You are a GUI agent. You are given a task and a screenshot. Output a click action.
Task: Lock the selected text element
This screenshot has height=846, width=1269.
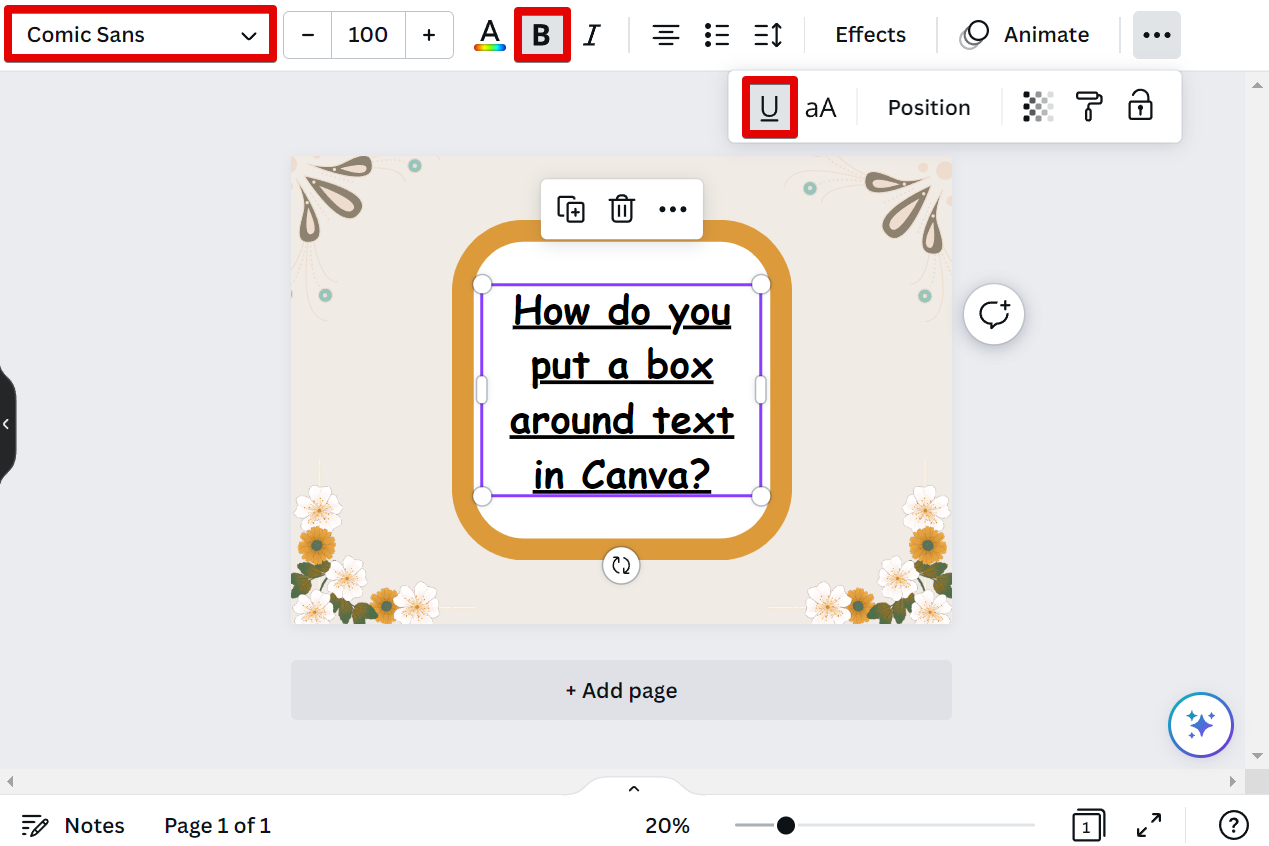tap(1140, 107)
